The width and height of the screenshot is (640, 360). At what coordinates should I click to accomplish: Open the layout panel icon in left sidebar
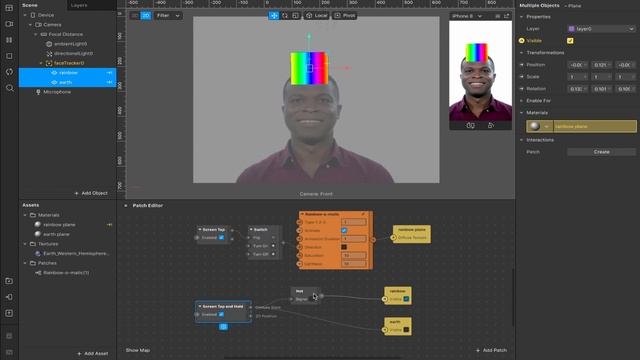tap(9, 8)
